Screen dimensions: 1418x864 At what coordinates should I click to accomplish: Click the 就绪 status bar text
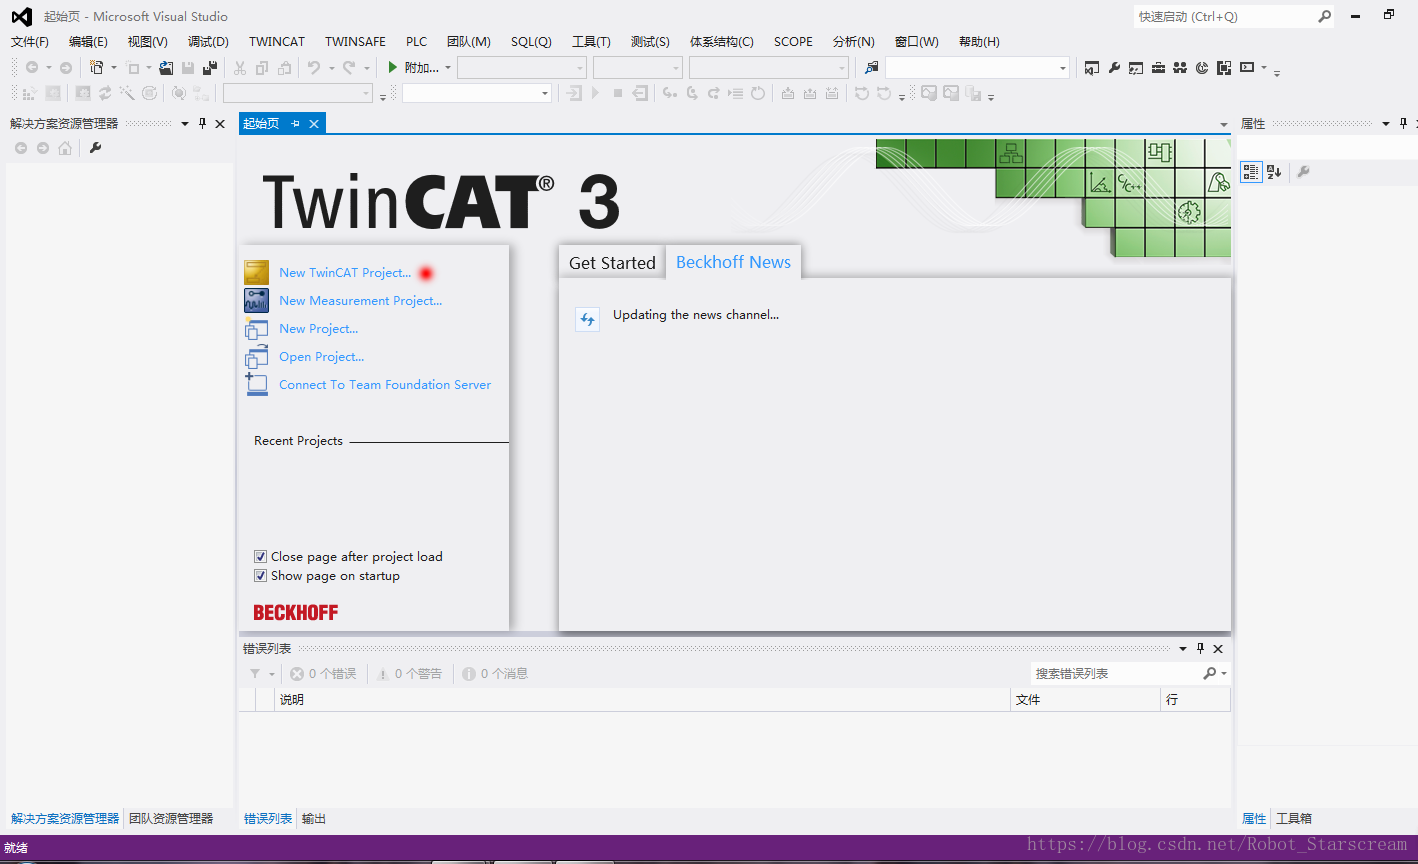coord(16,848)
